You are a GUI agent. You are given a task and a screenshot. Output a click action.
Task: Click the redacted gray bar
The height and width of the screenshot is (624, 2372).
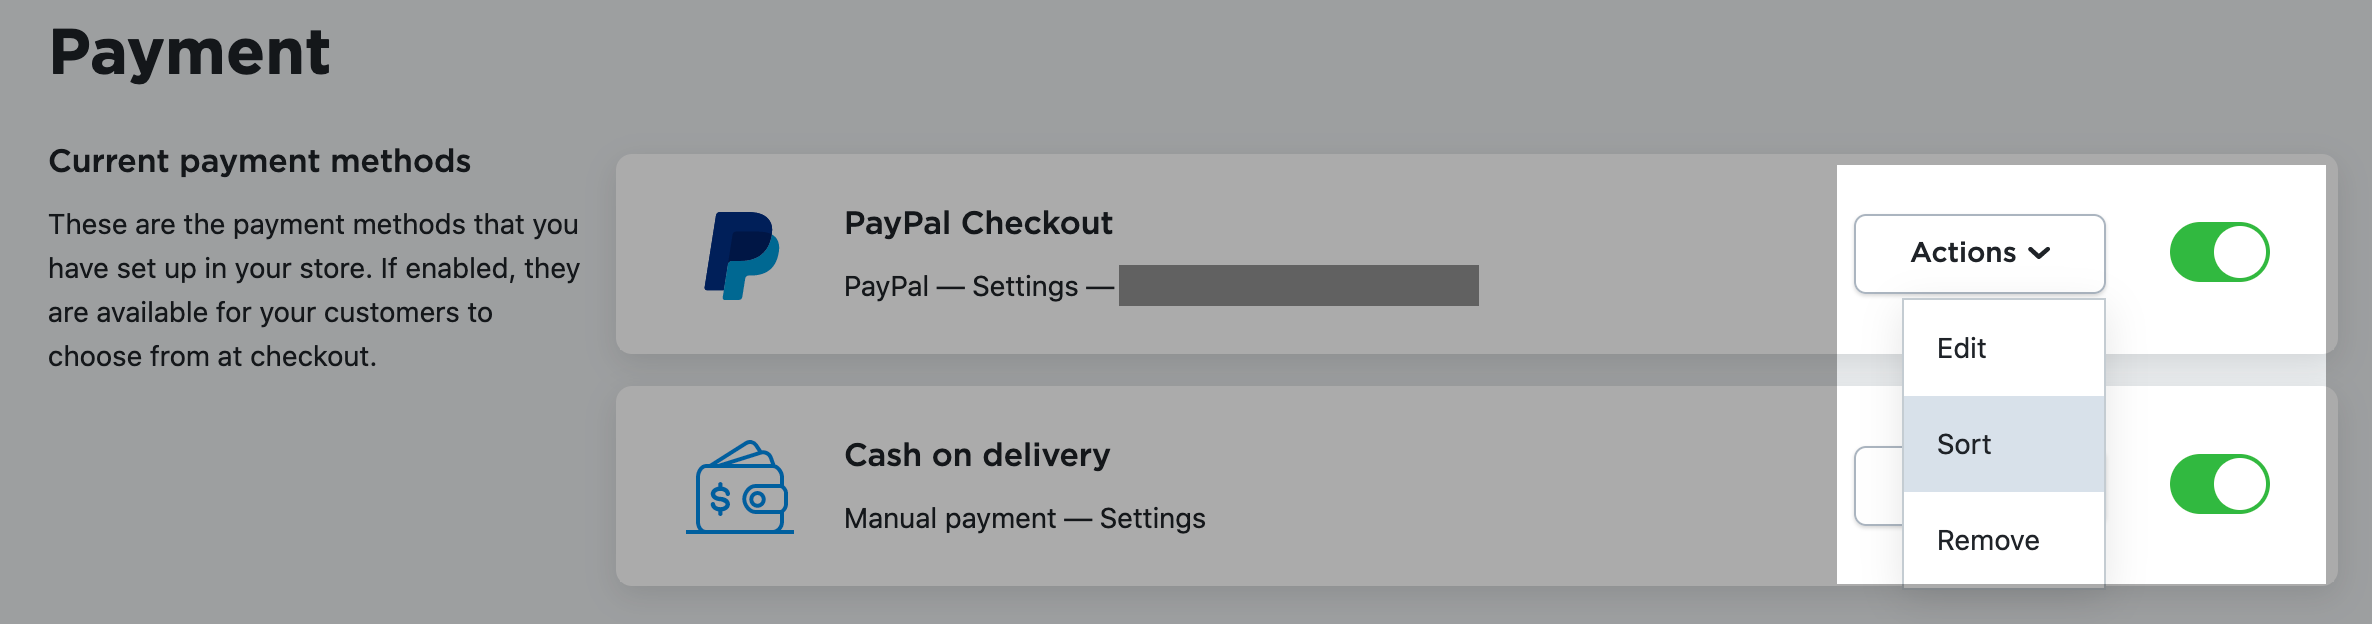tap(1297, 287)
